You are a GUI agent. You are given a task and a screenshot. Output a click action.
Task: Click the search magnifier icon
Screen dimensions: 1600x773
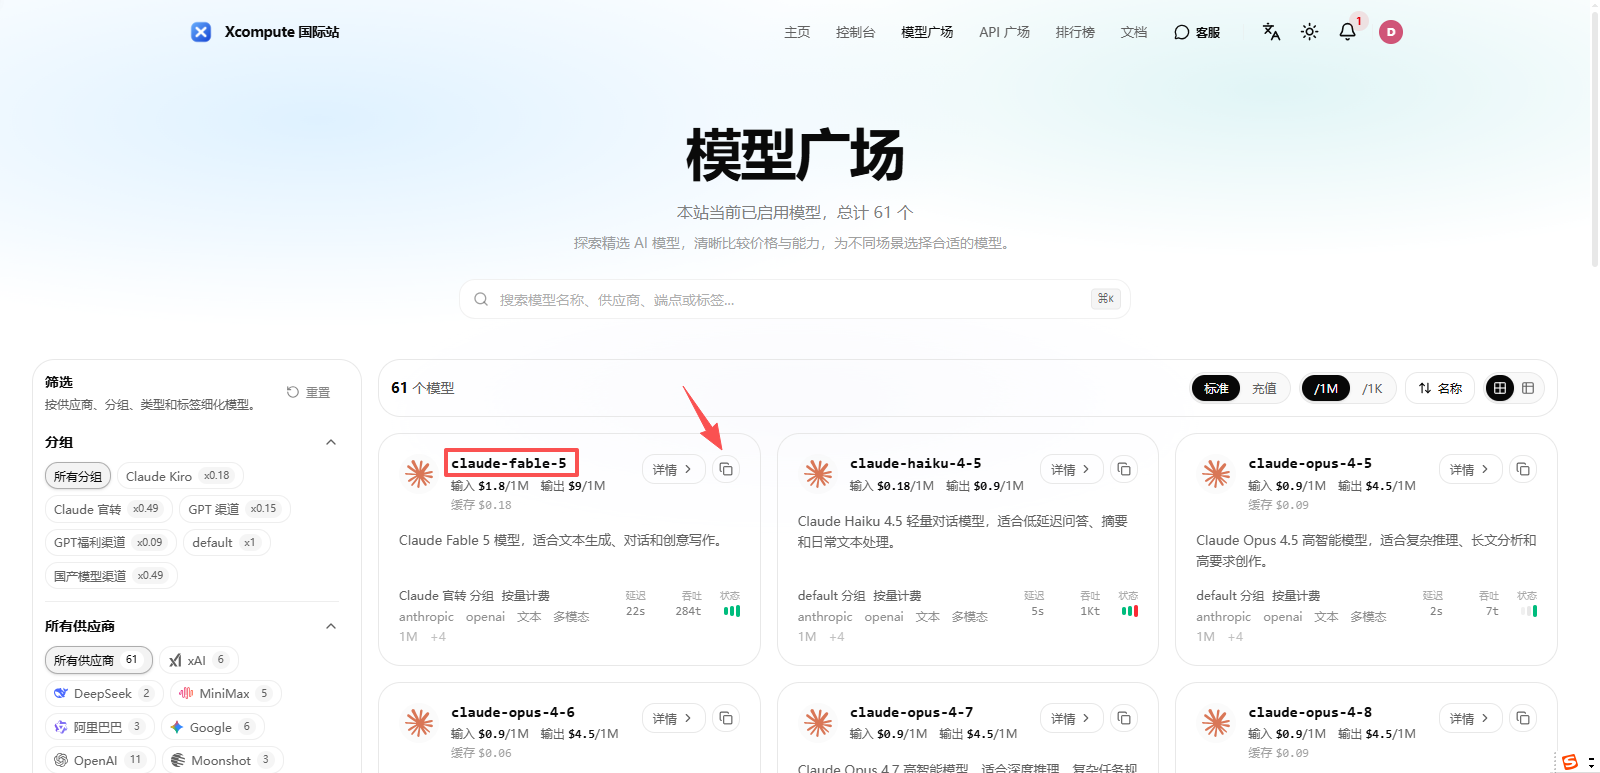click(481, 299)
